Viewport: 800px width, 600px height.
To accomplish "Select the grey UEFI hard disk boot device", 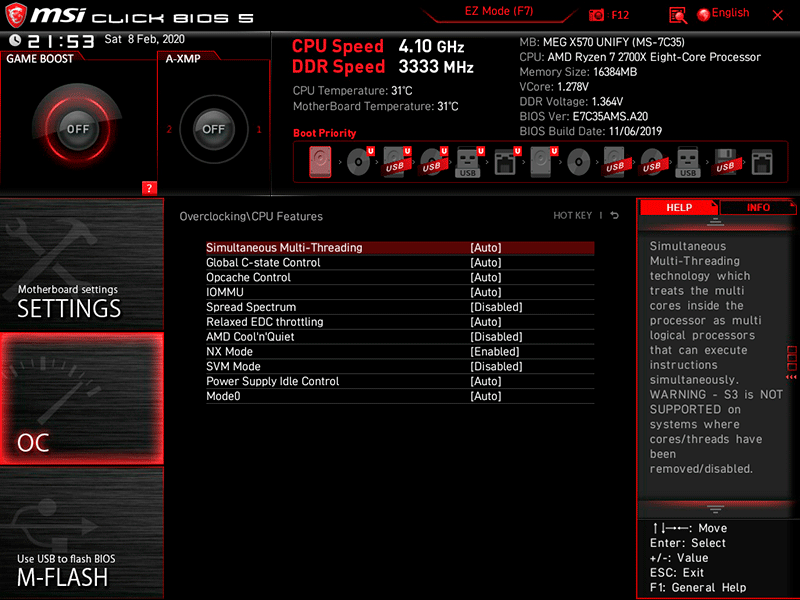I will 543,162.
